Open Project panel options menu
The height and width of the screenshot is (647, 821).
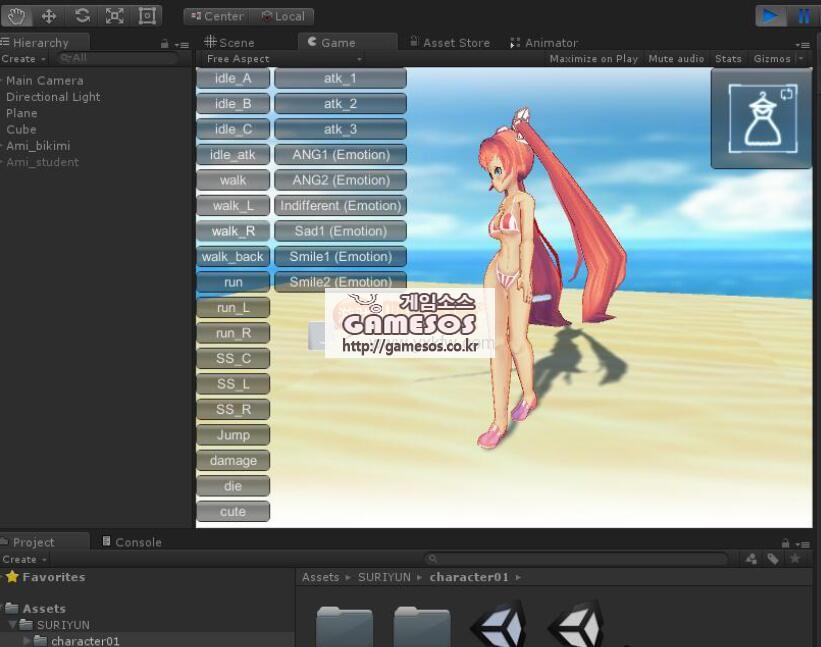coord(802,544)
